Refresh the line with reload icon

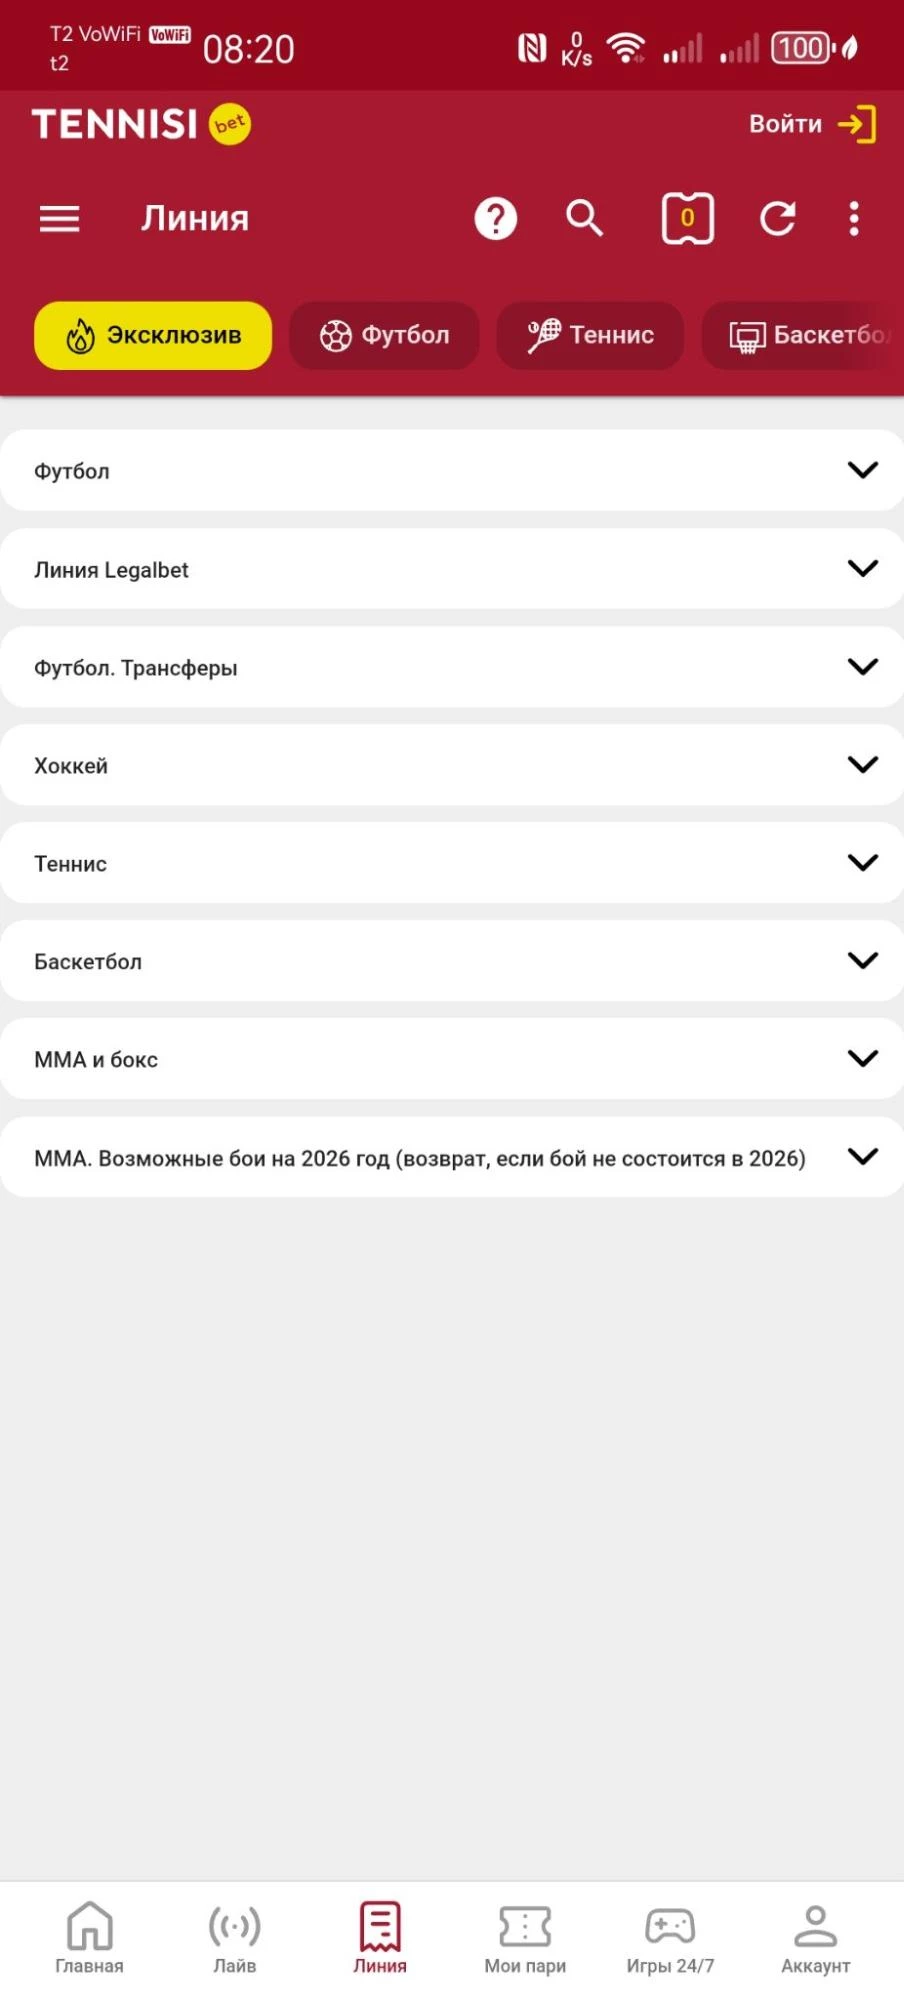777,218
